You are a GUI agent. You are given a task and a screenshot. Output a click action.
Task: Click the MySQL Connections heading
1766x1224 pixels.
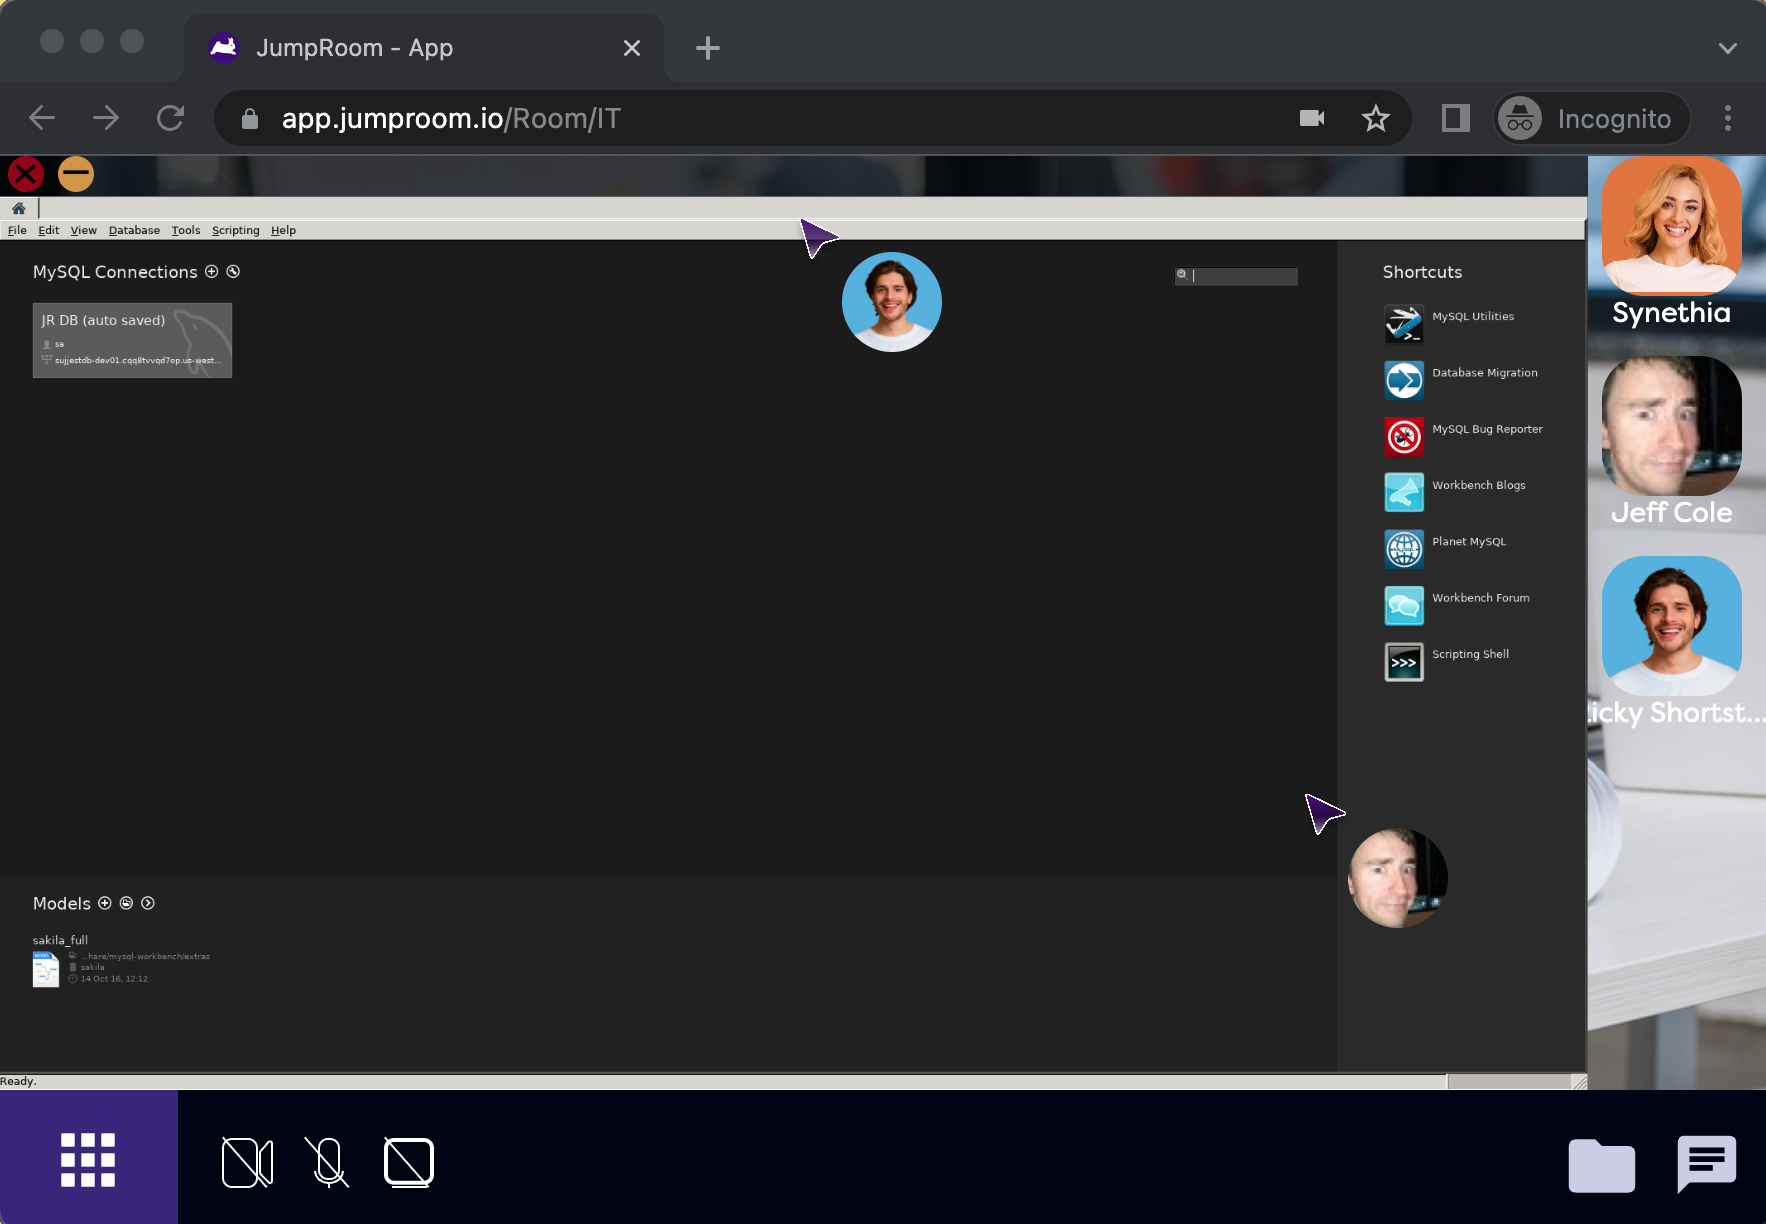coord(115,272)
